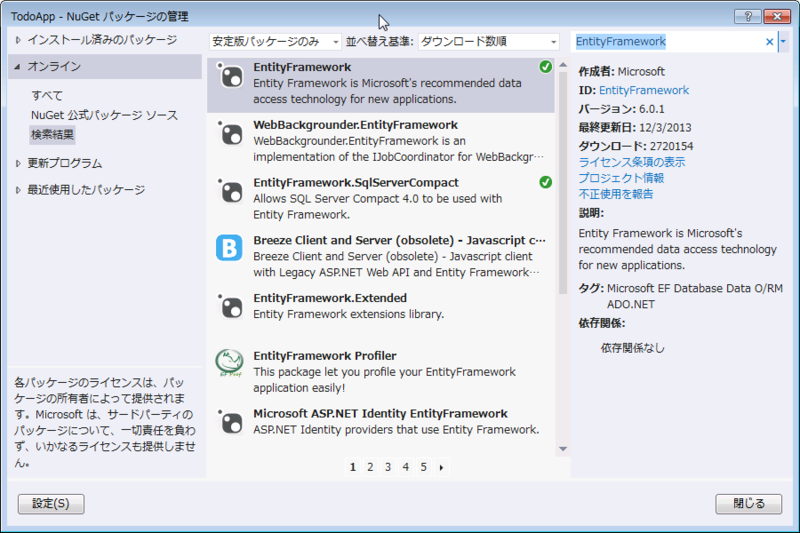Image resolution: width=800 pixels, height=533 pixels.
Task: Click installed checkmark on EntityFramework.SqlServerCompact row
Action: coord(545,182)
